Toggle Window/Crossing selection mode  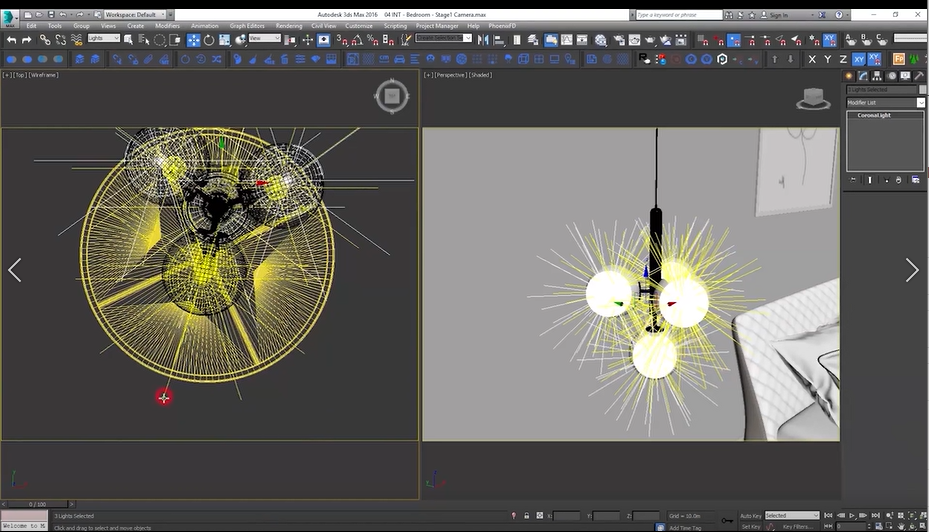175,40
